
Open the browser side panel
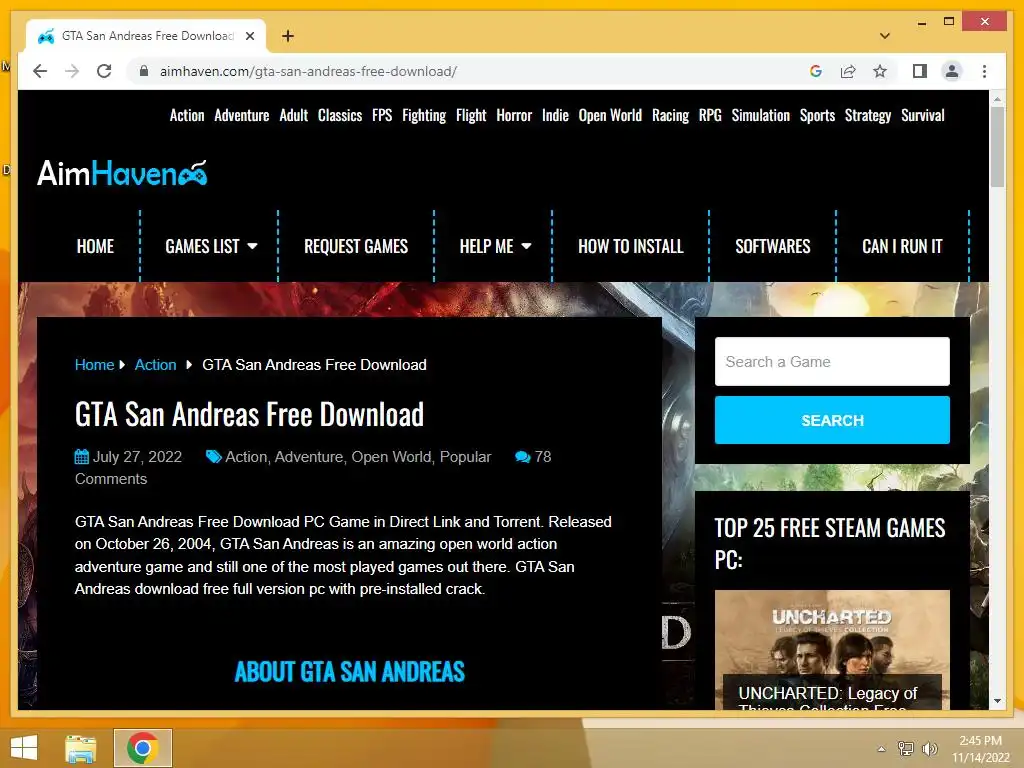point(920,71)
